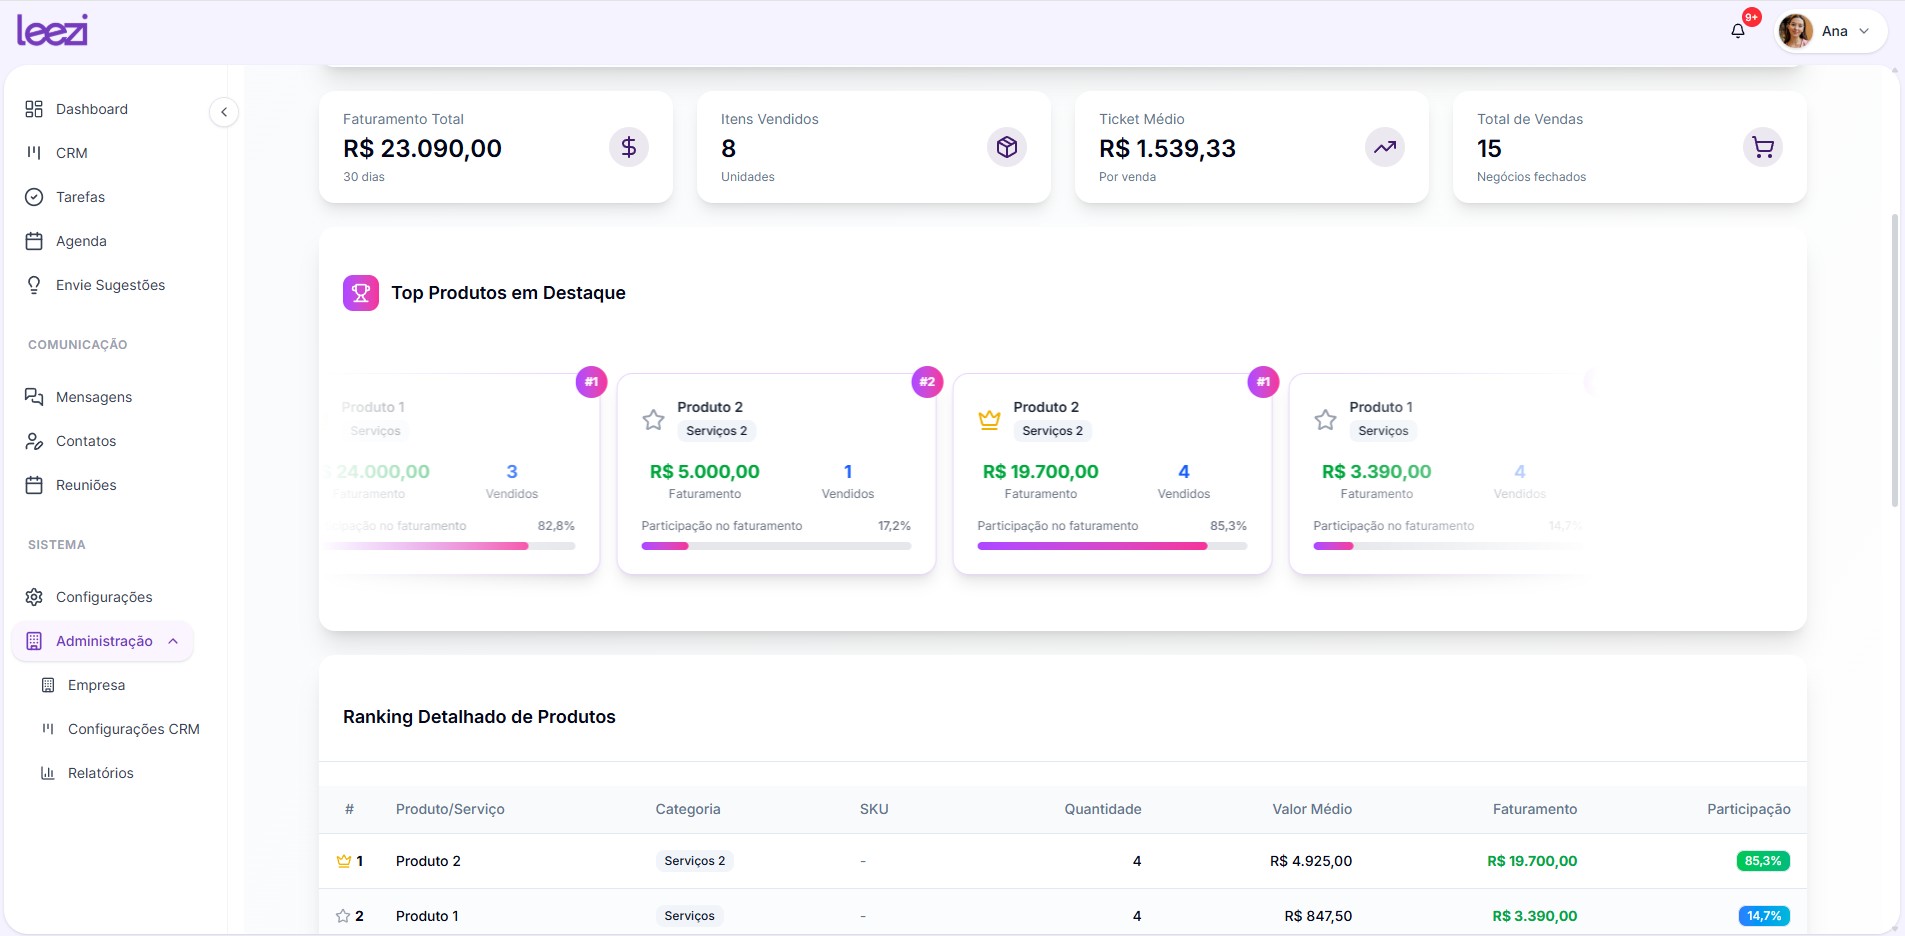Open the Ana user profile dropdown
Screen dimensions: 1905x936
tap(1830, 31)
